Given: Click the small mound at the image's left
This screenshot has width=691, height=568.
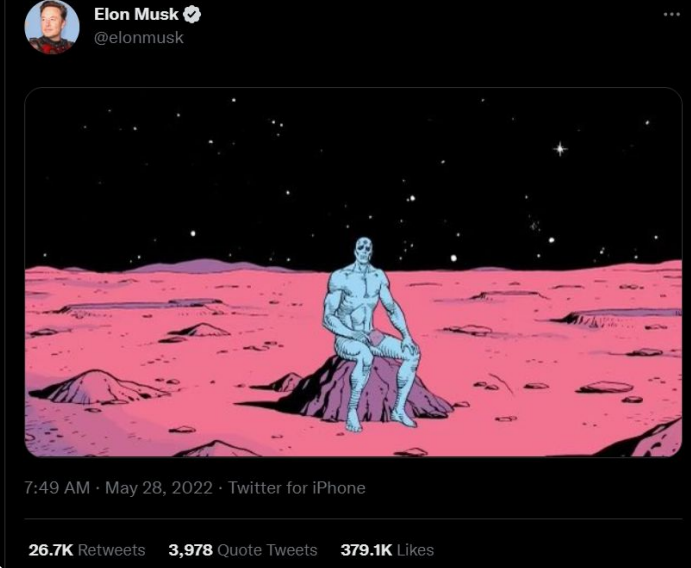Looking at the screenshot, I should tap(99, 387).
